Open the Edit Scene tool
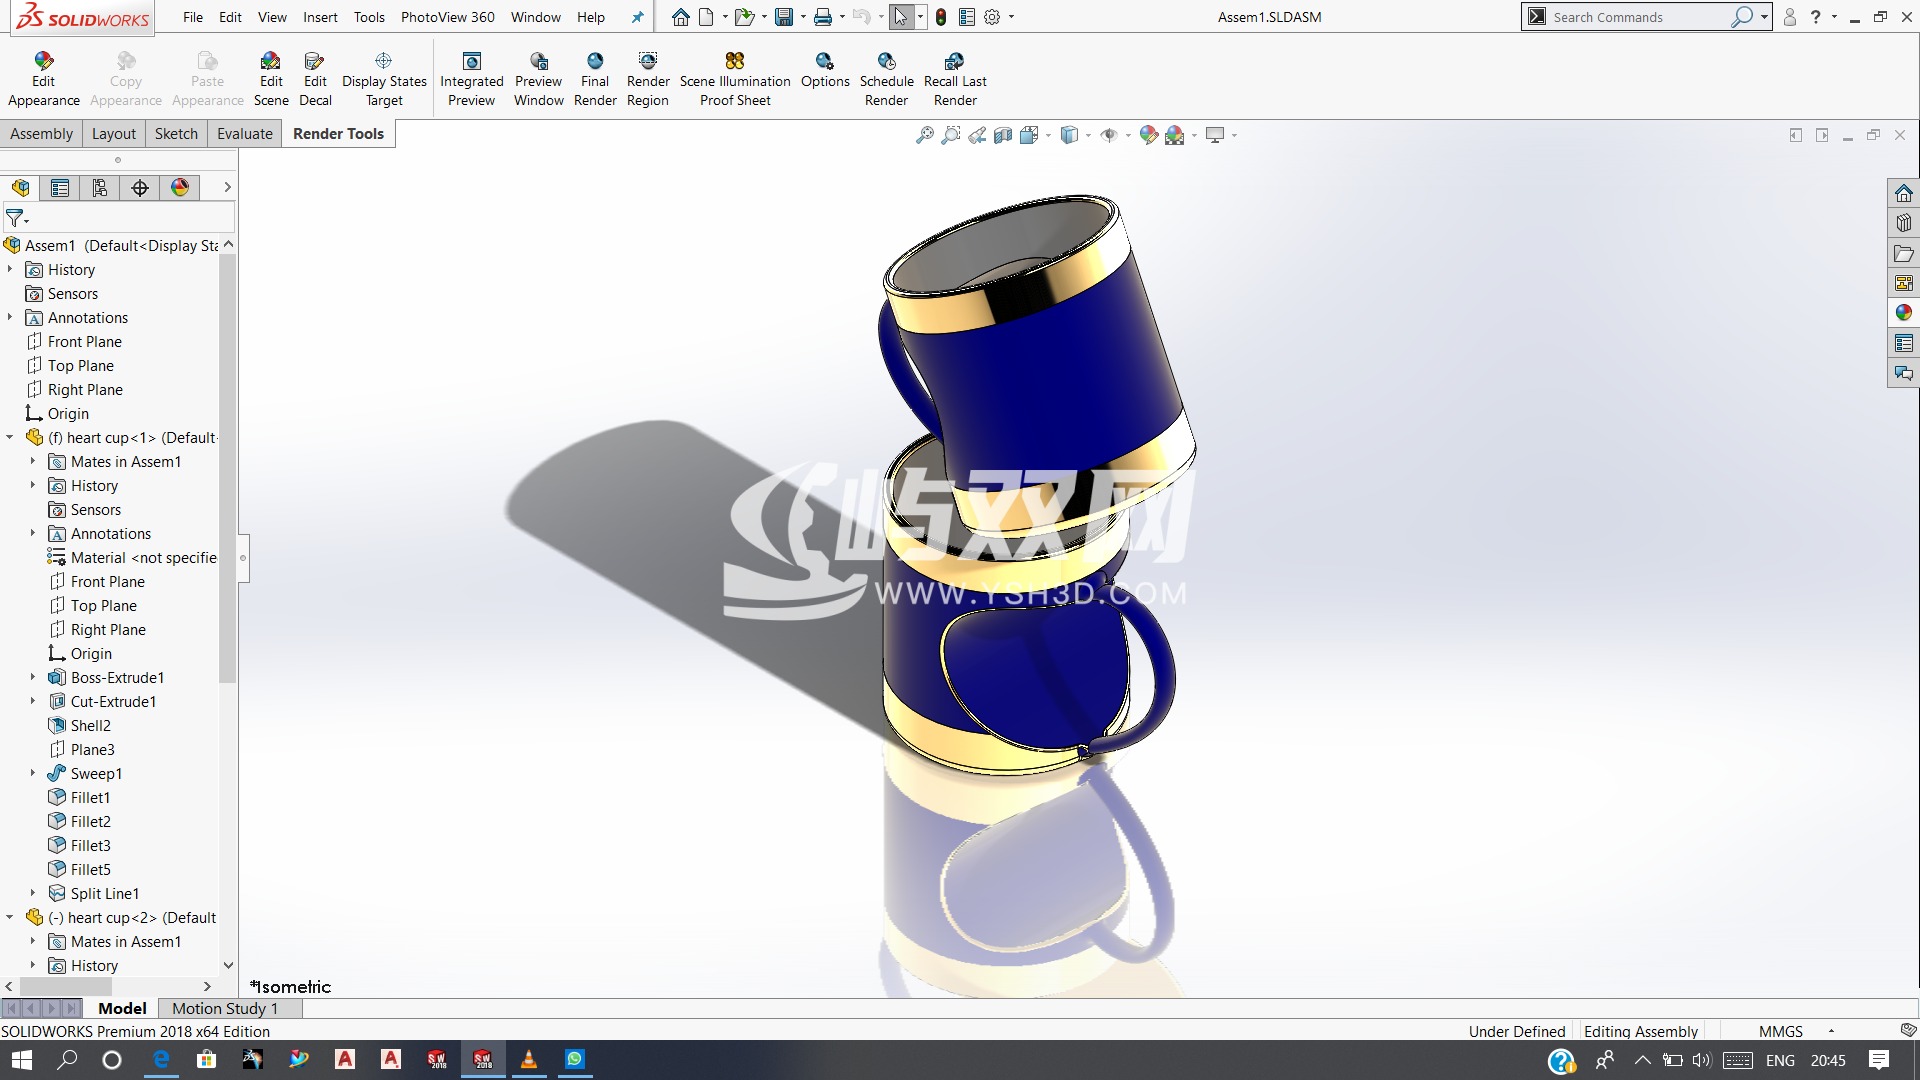1920x1080 pixels. [270, 62]
